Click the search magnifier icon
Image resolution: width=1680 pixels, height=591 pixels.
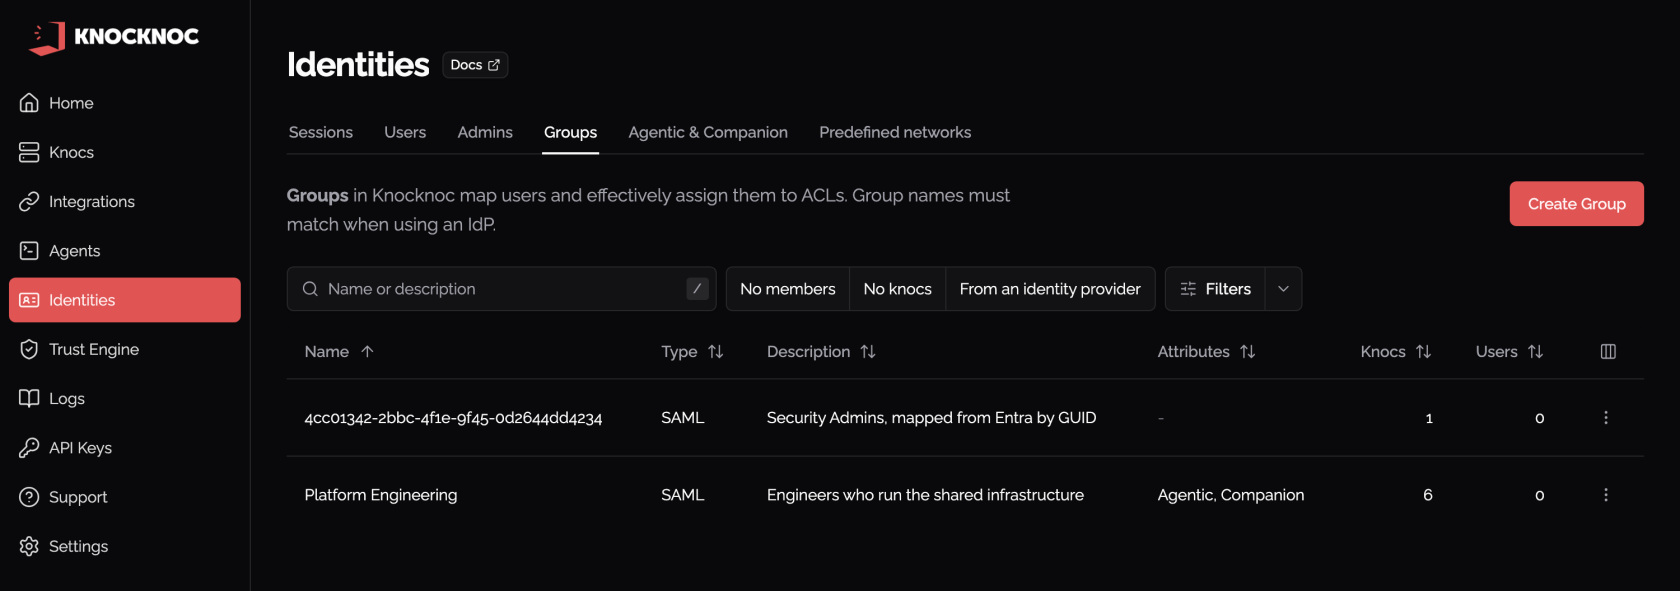(x=310, y=289)
